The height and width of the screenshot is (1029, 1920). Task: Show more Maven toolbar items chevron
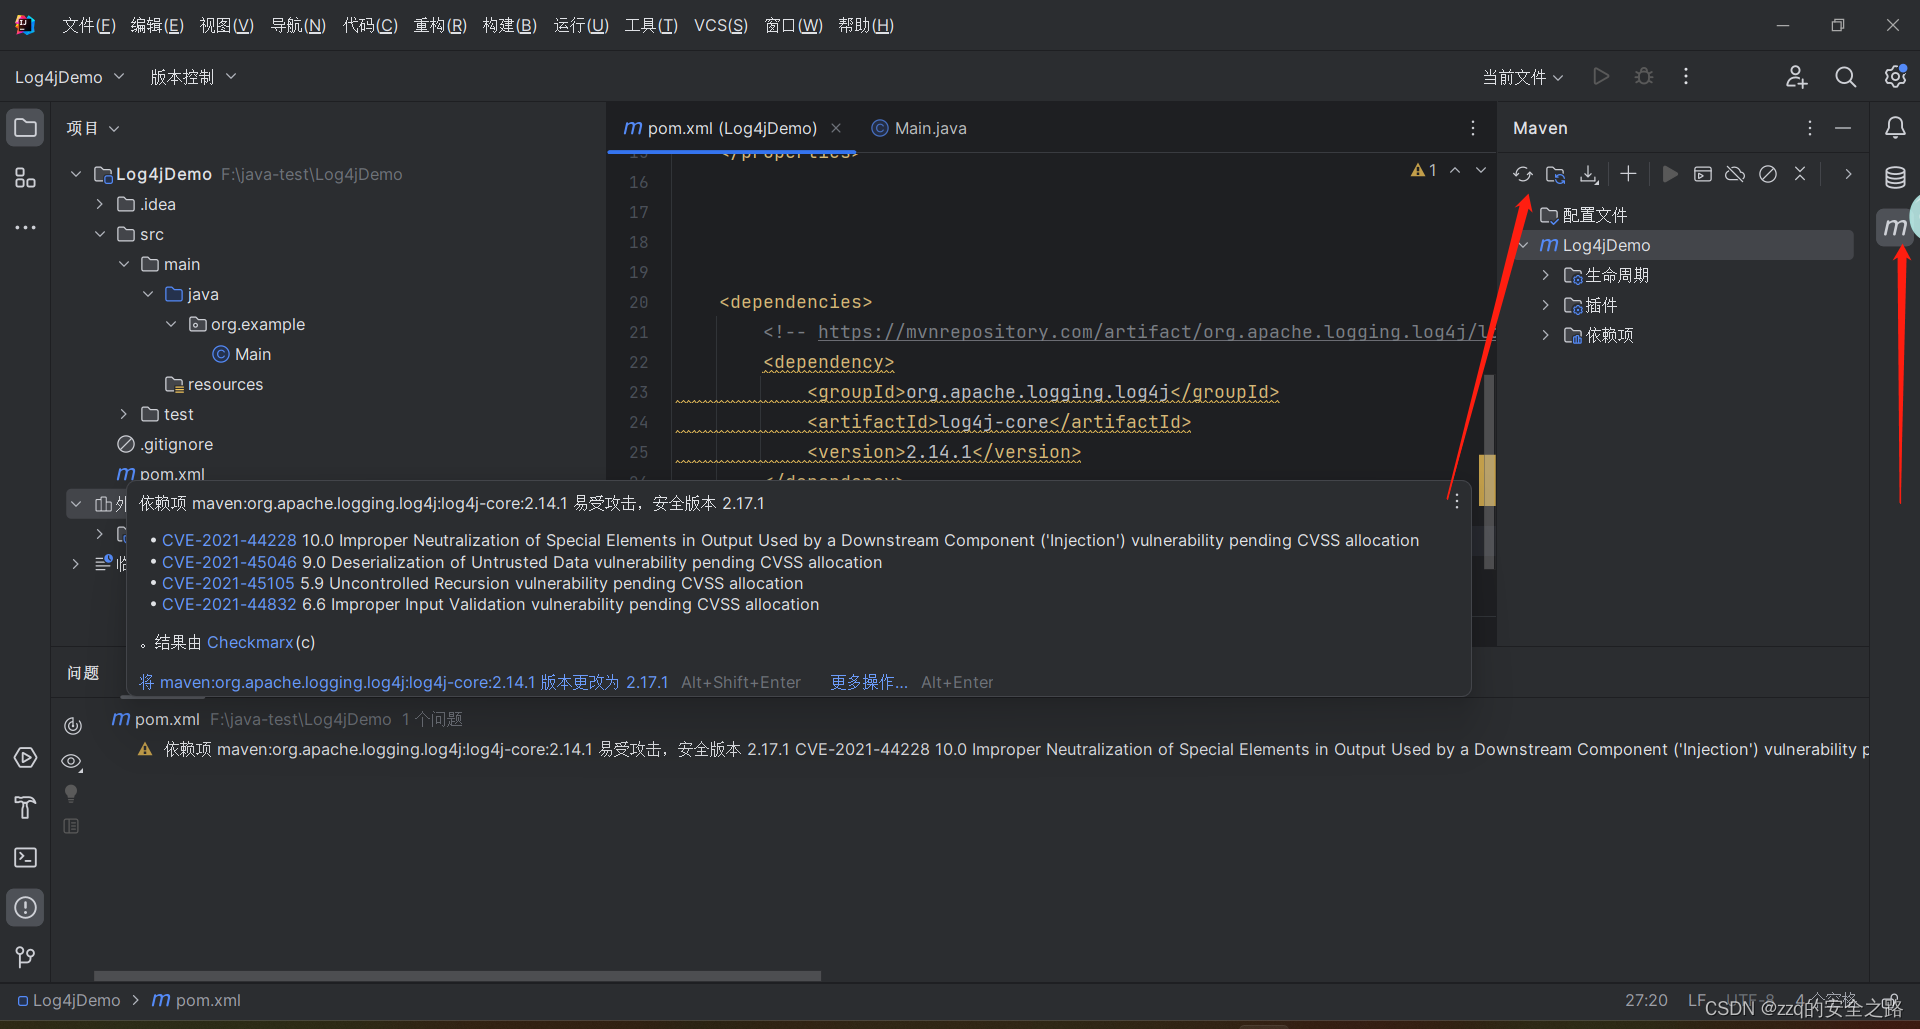tap(1848, 174)
